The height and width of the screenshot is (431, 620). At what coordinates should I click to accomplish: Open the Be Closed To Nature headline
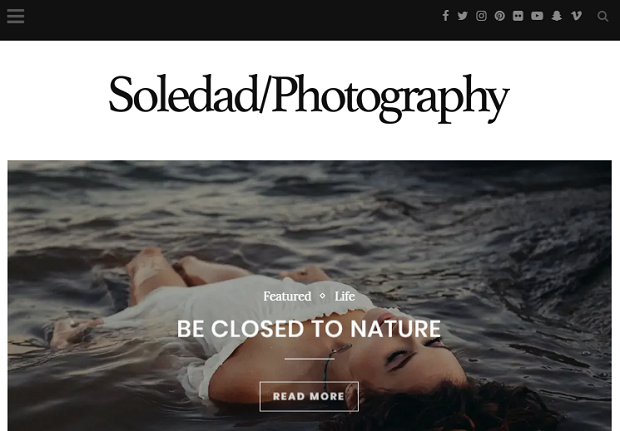pyautogui.click(x=309, y=329)
